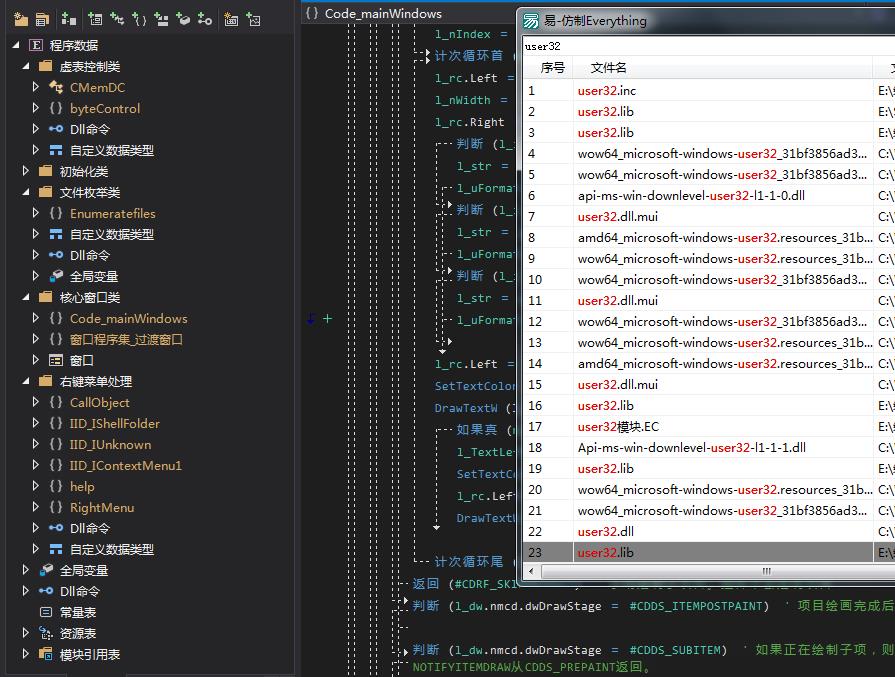This screenshot has height=677, width=895.
Task: Expand the 资源表 node
Action: 25,633
